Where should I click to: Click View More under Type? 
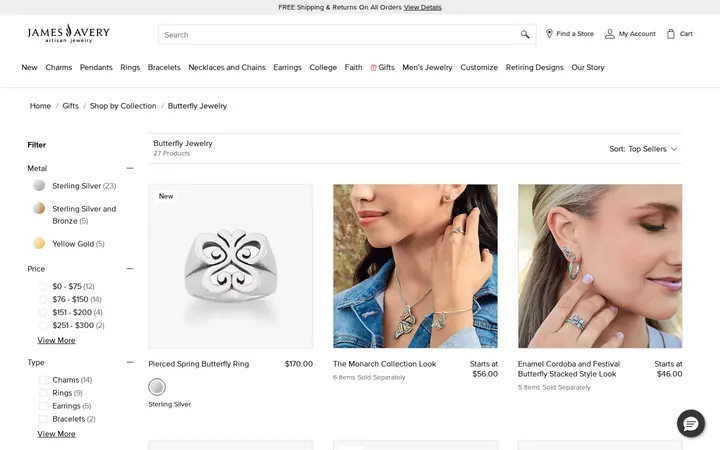tap(56, 434)
